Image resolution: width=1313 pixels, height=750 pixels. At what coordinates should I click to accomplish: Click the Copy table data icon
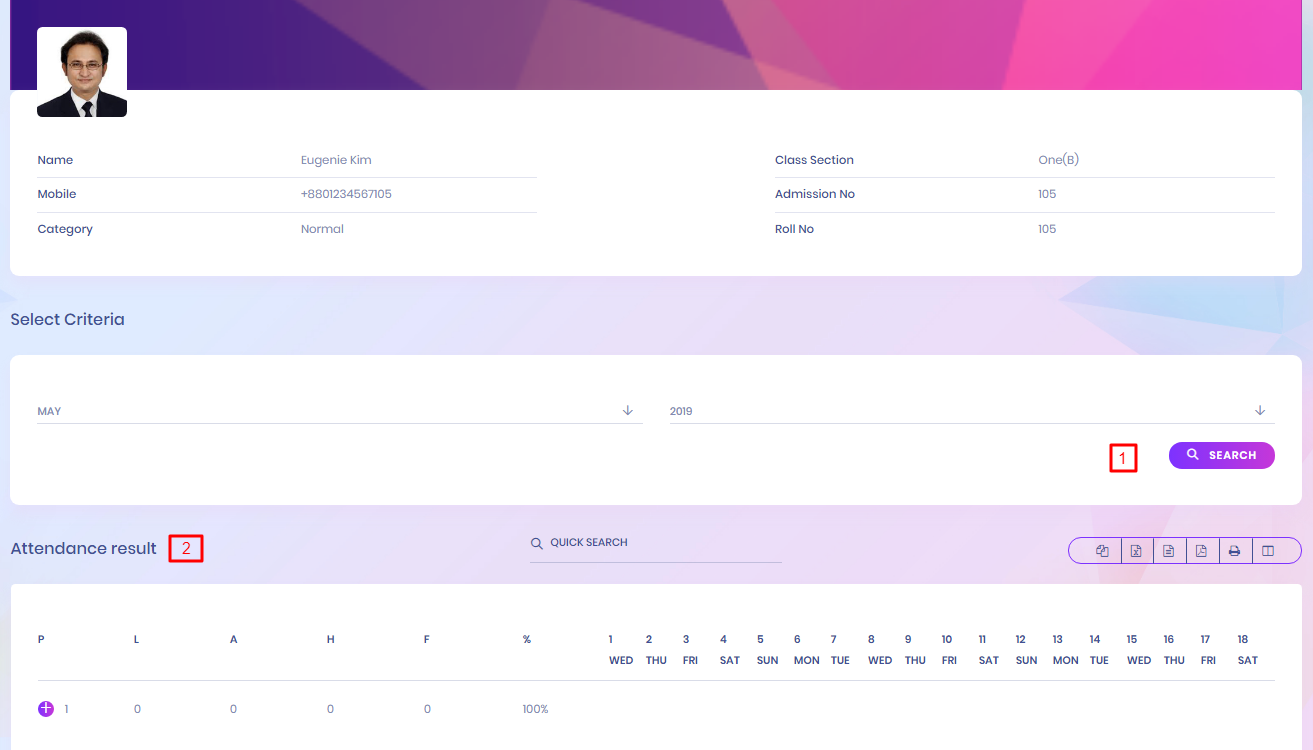tap(1102, 551)
